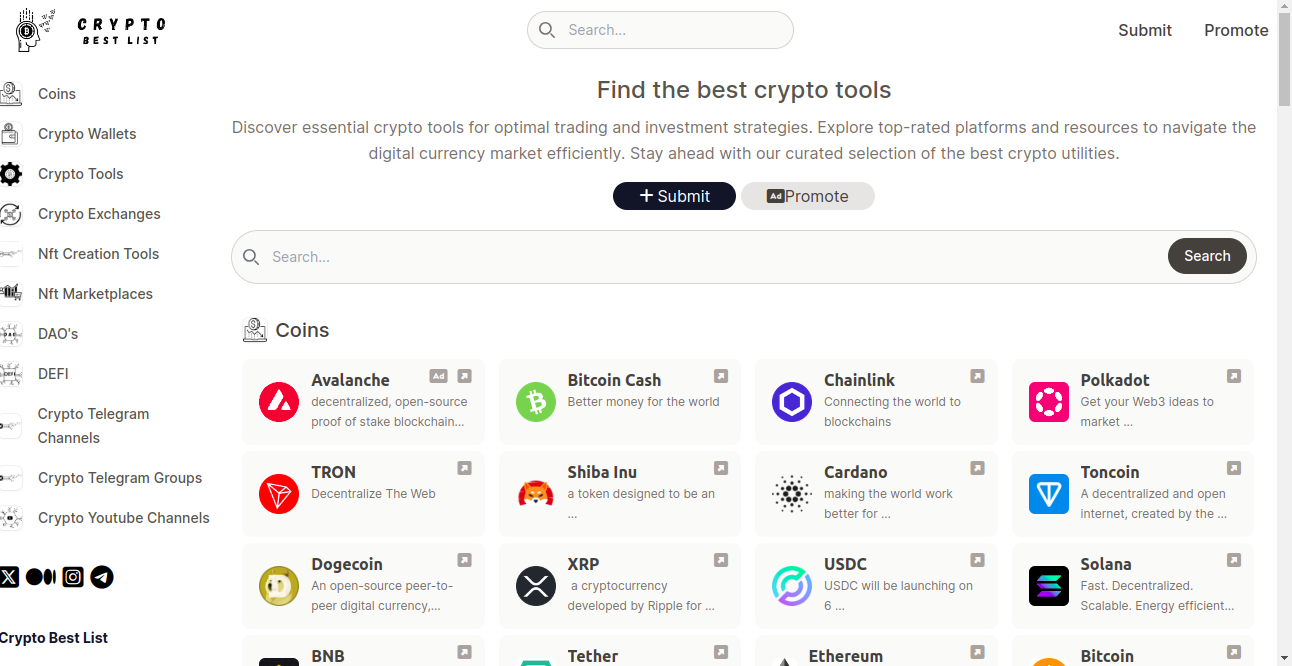The height and width of the screenshot is (666, 1292).
Task: Open external link arrow on Polkadot card
Action: (1234, 376)
